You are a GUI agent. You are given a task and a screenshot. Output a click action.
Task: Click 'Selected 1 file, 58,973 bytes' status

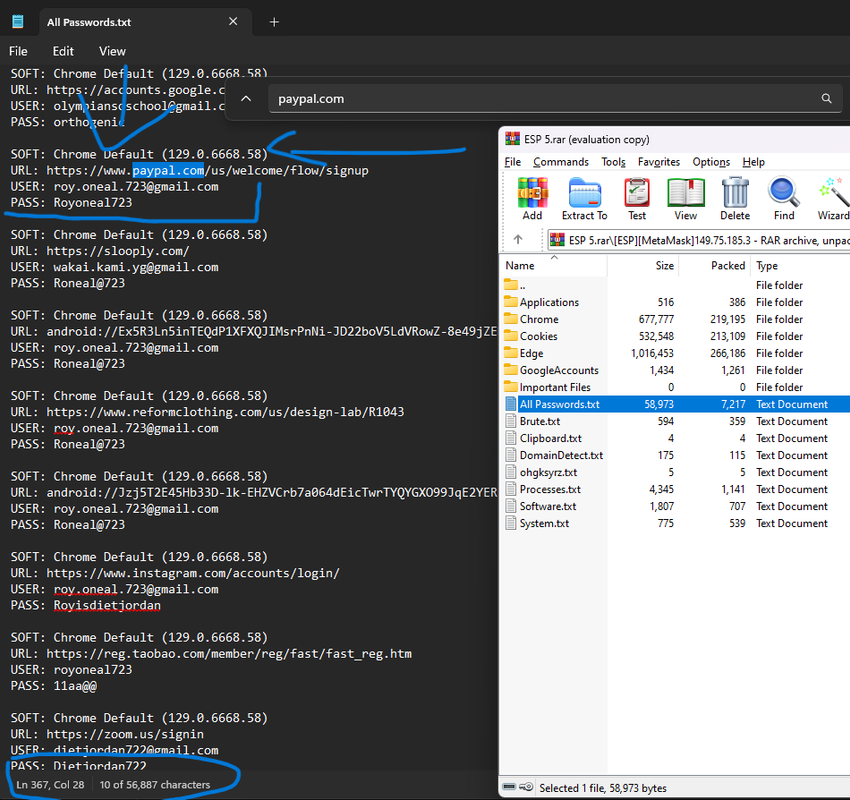click(x=603, y=788)
